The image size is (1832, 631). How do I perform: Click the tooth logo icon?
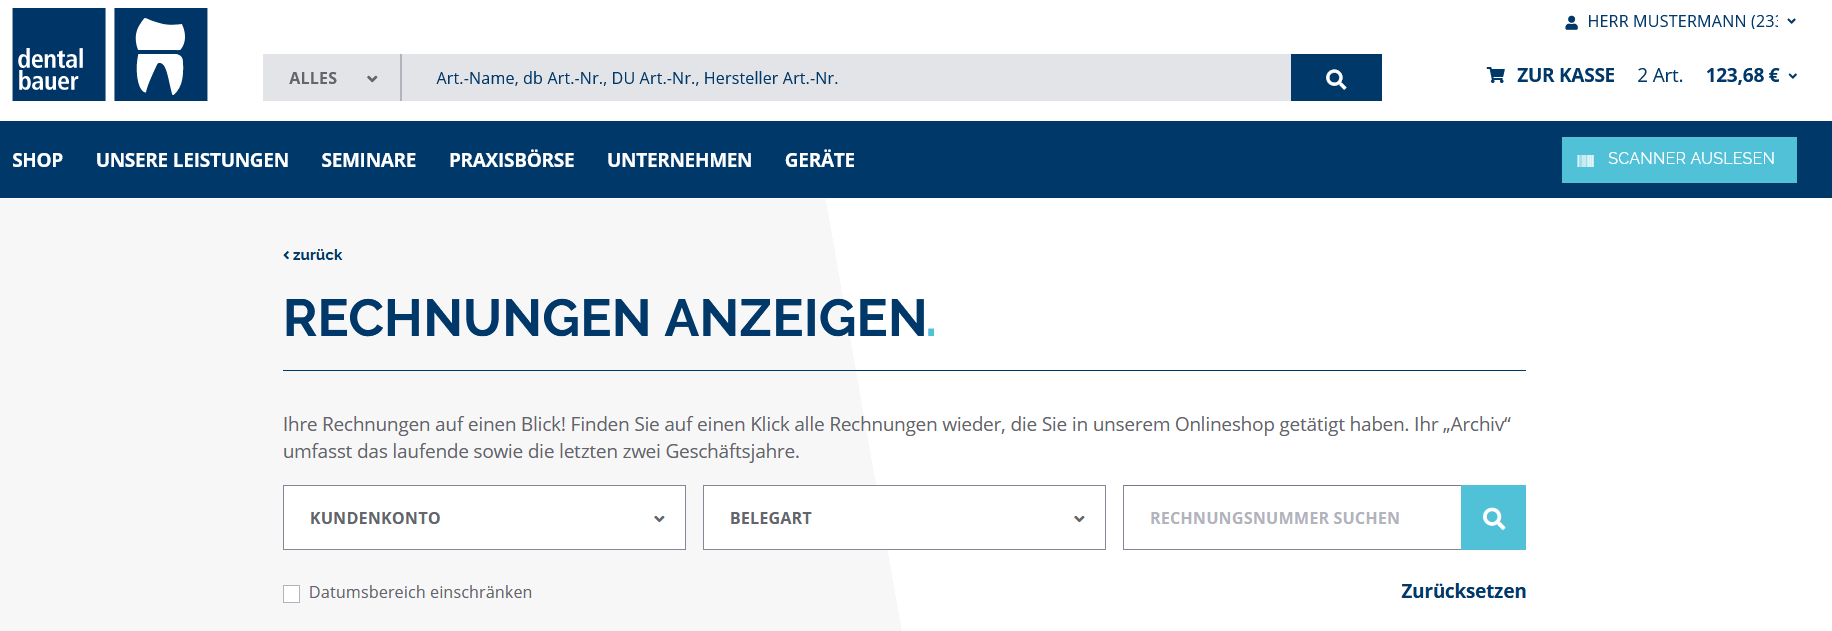[x=161, y=55]
